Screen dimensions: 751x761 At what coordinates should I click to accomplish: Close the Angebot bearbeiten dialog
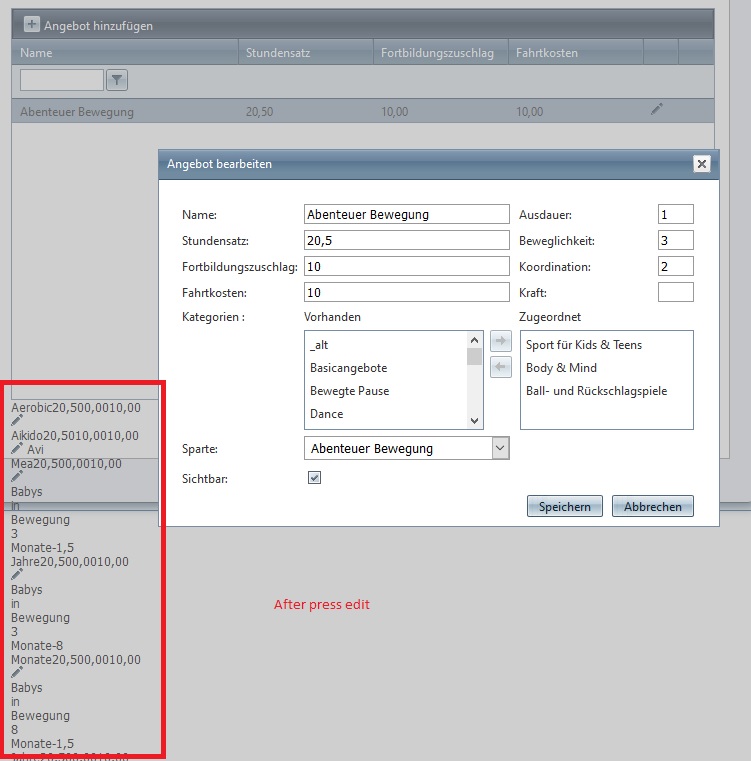tap(701, 164)
